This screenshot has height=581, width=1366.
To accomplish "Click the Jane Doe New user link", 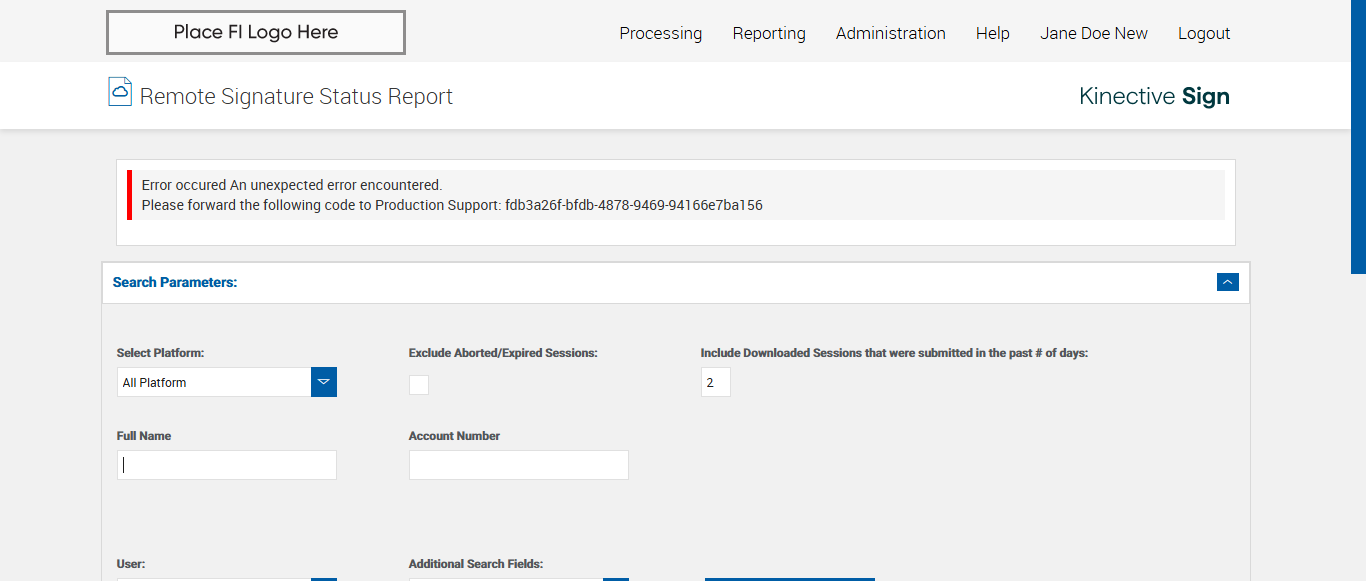I will coord(1094,33).
